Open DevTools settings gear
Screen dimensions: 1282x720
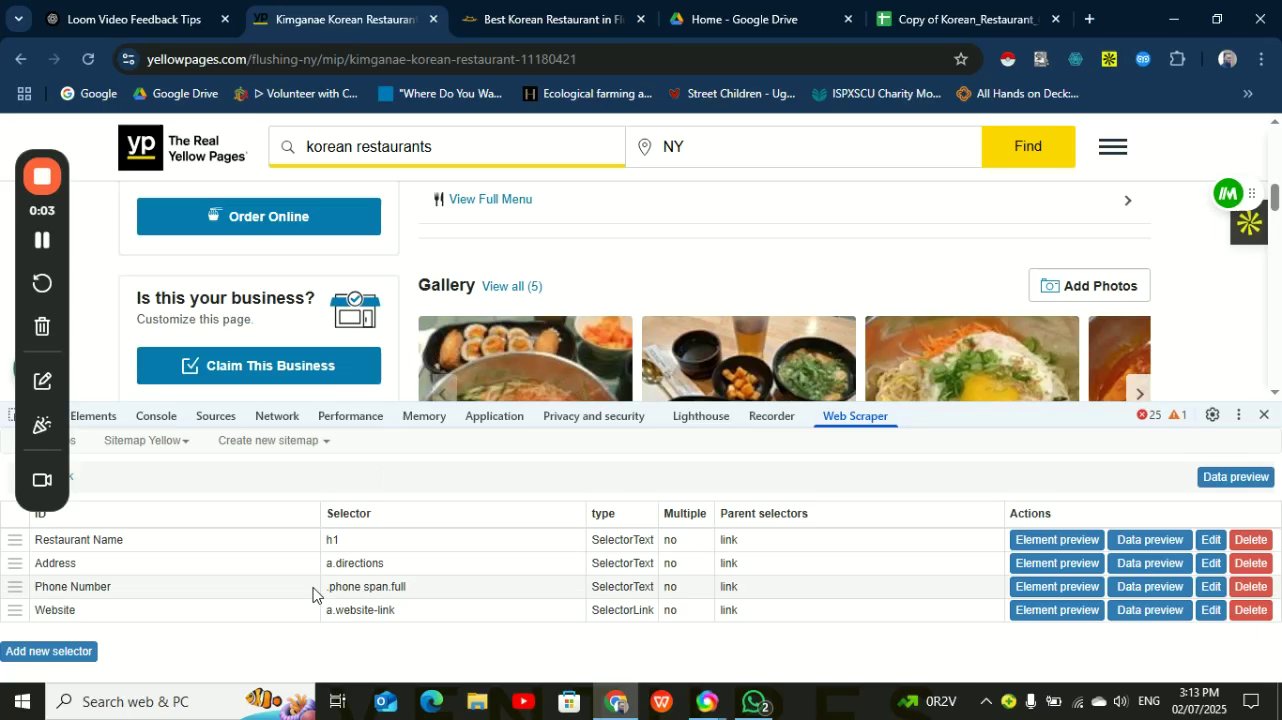pos(1212,415)
